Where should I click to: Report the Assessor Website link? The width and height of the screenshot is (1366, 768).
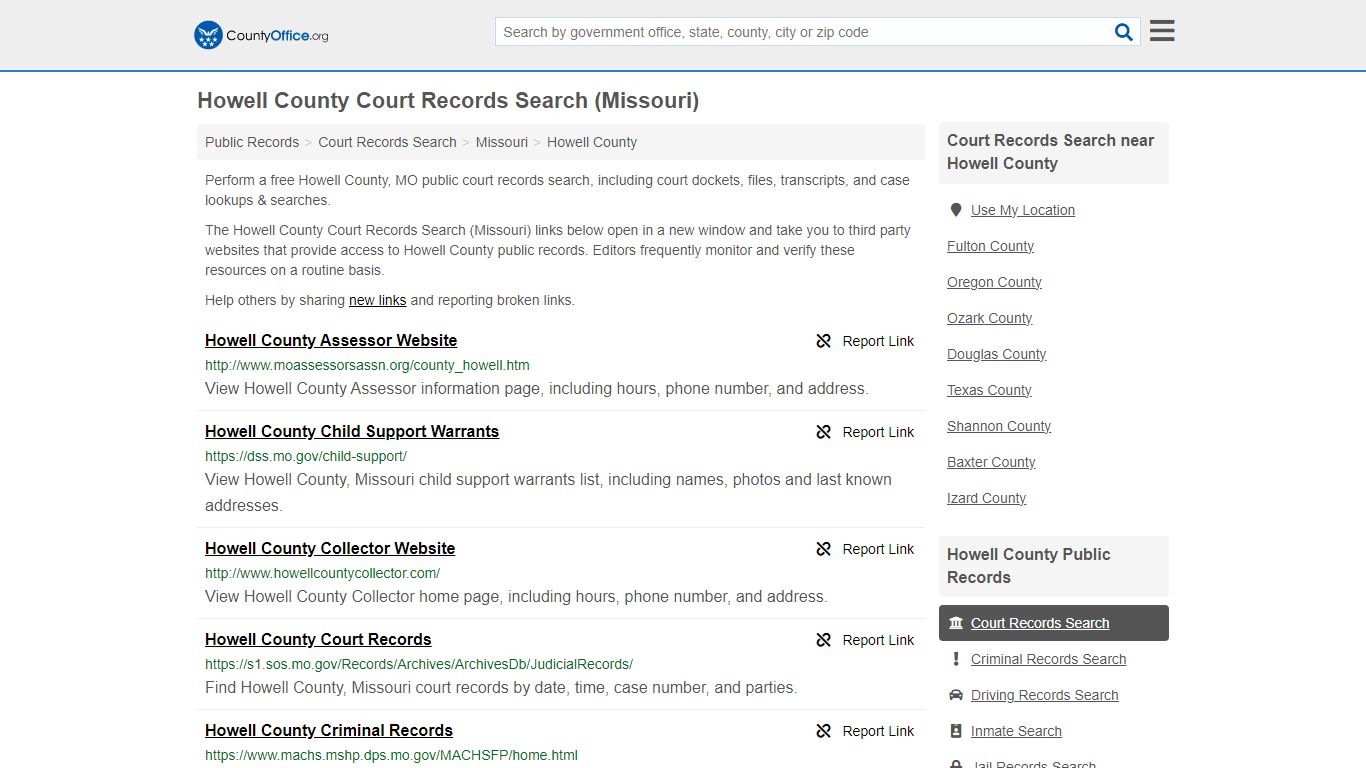(x=865, y=341)
